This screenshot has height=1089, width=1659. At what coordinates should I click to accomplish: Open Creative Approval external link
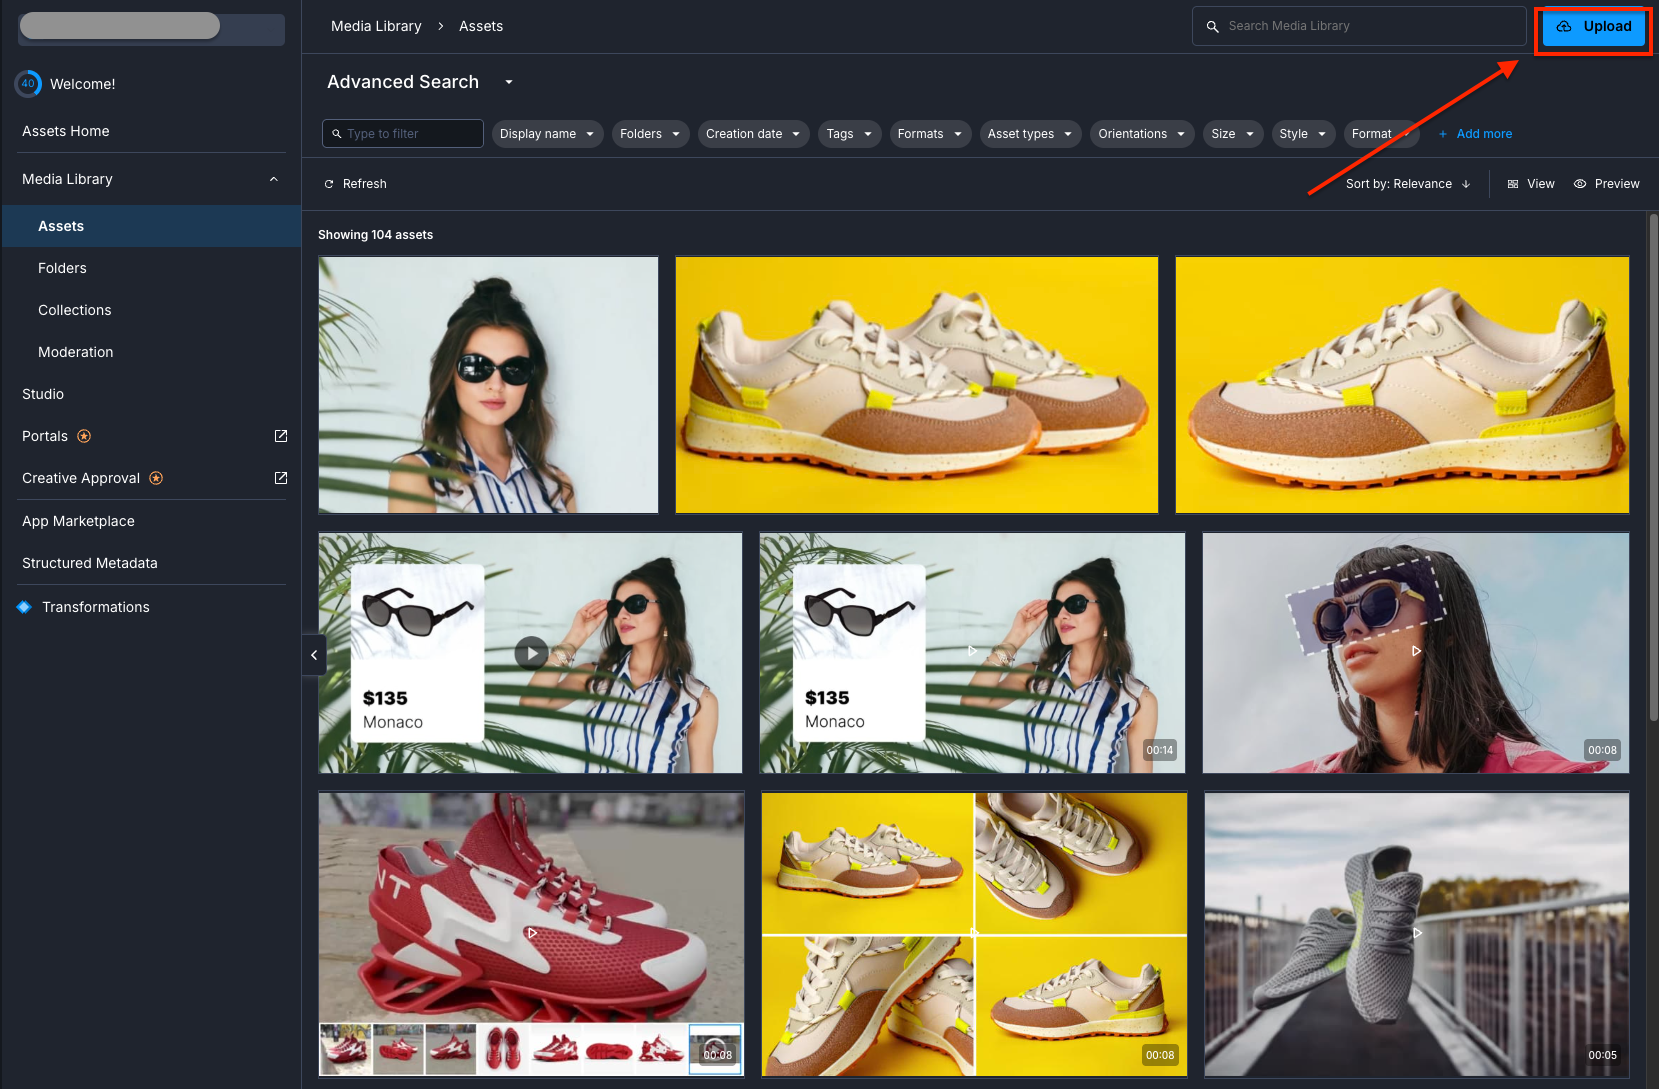pyautogui.click(x=280, y=477)
